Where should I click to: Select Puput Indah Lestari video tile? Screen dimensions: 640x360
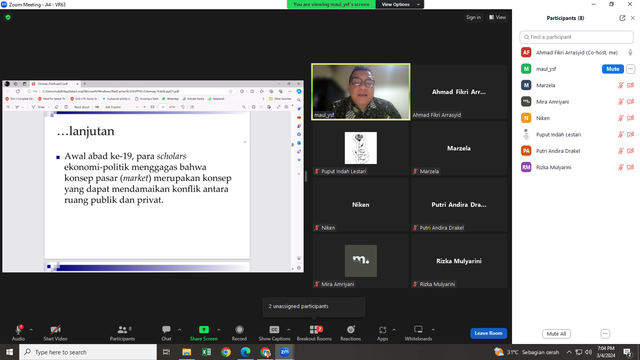pyautogui.click(x=361, y=148)
